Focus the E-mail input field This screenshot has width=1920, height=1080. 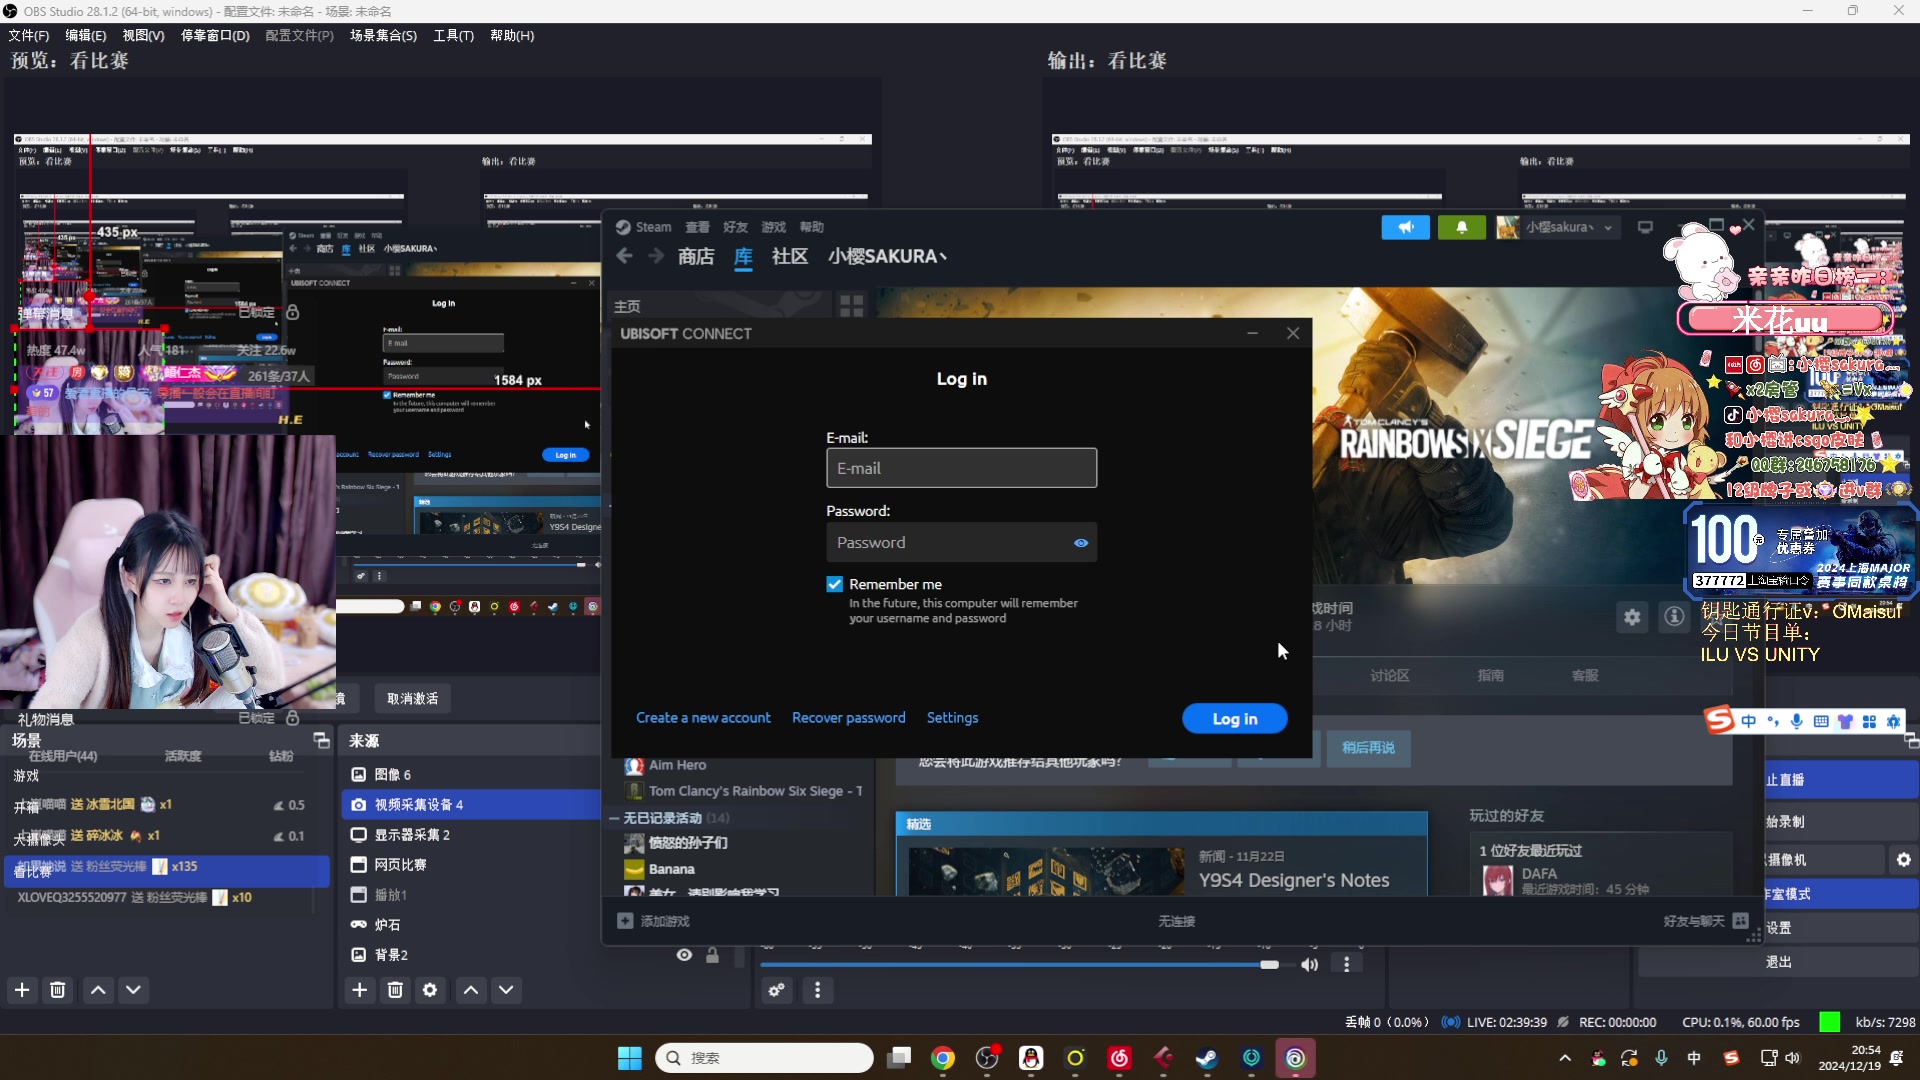click(x=961, y=468)
